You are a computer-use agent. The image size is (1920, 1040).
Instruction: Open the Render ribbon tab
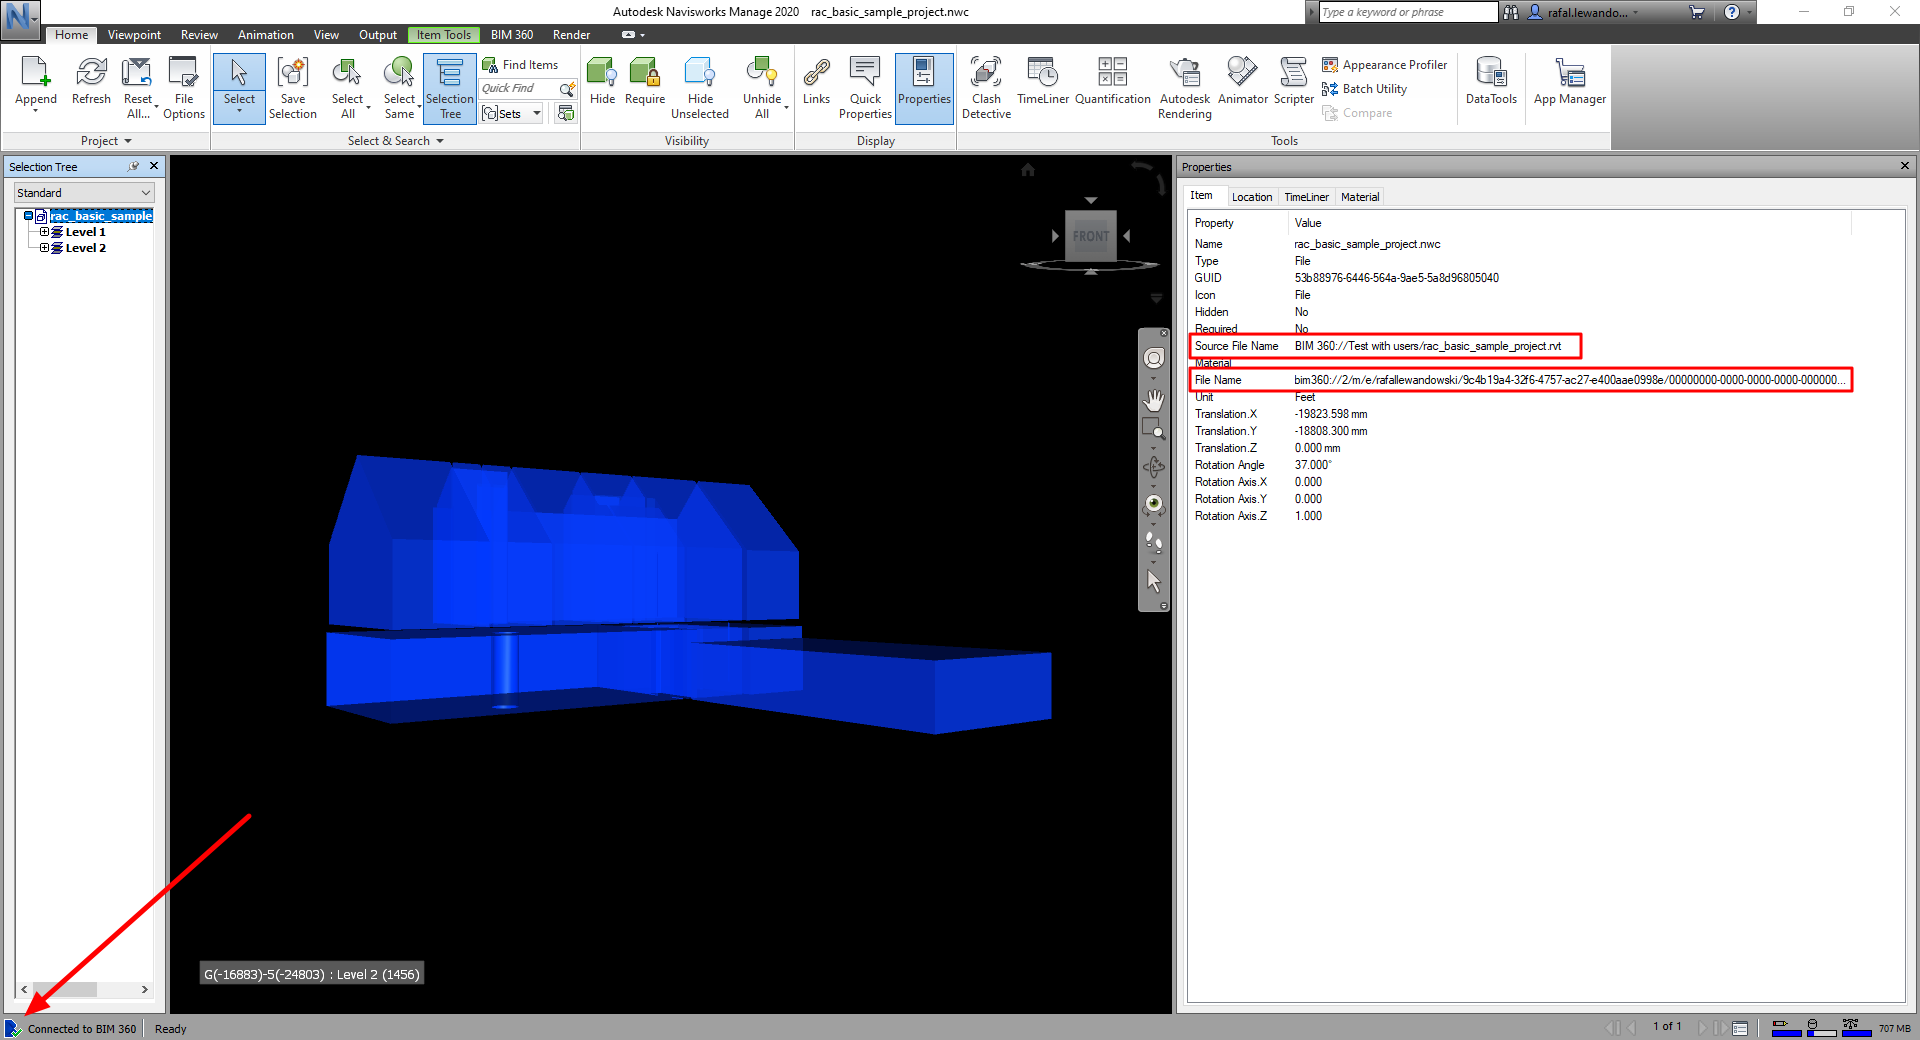[x=571, y=35]
